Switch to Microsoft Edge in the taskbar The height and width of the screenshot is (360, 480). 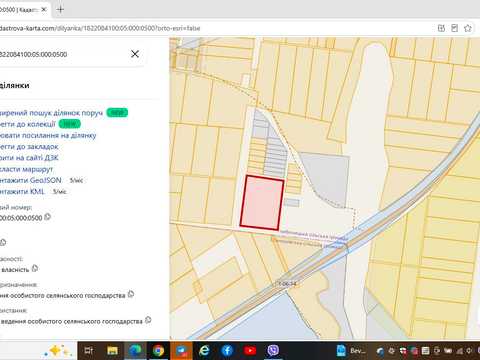click(135, 350)
